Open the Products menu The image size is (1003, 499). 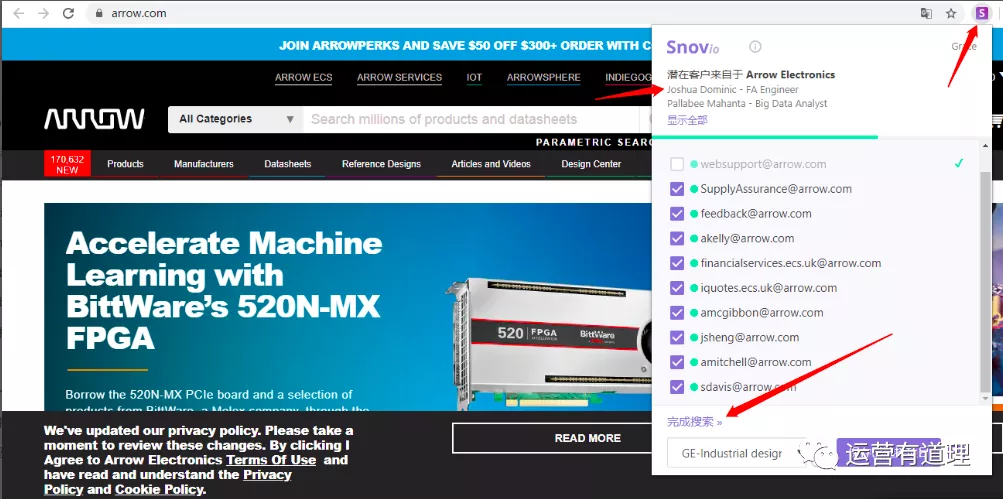(125, 164)
